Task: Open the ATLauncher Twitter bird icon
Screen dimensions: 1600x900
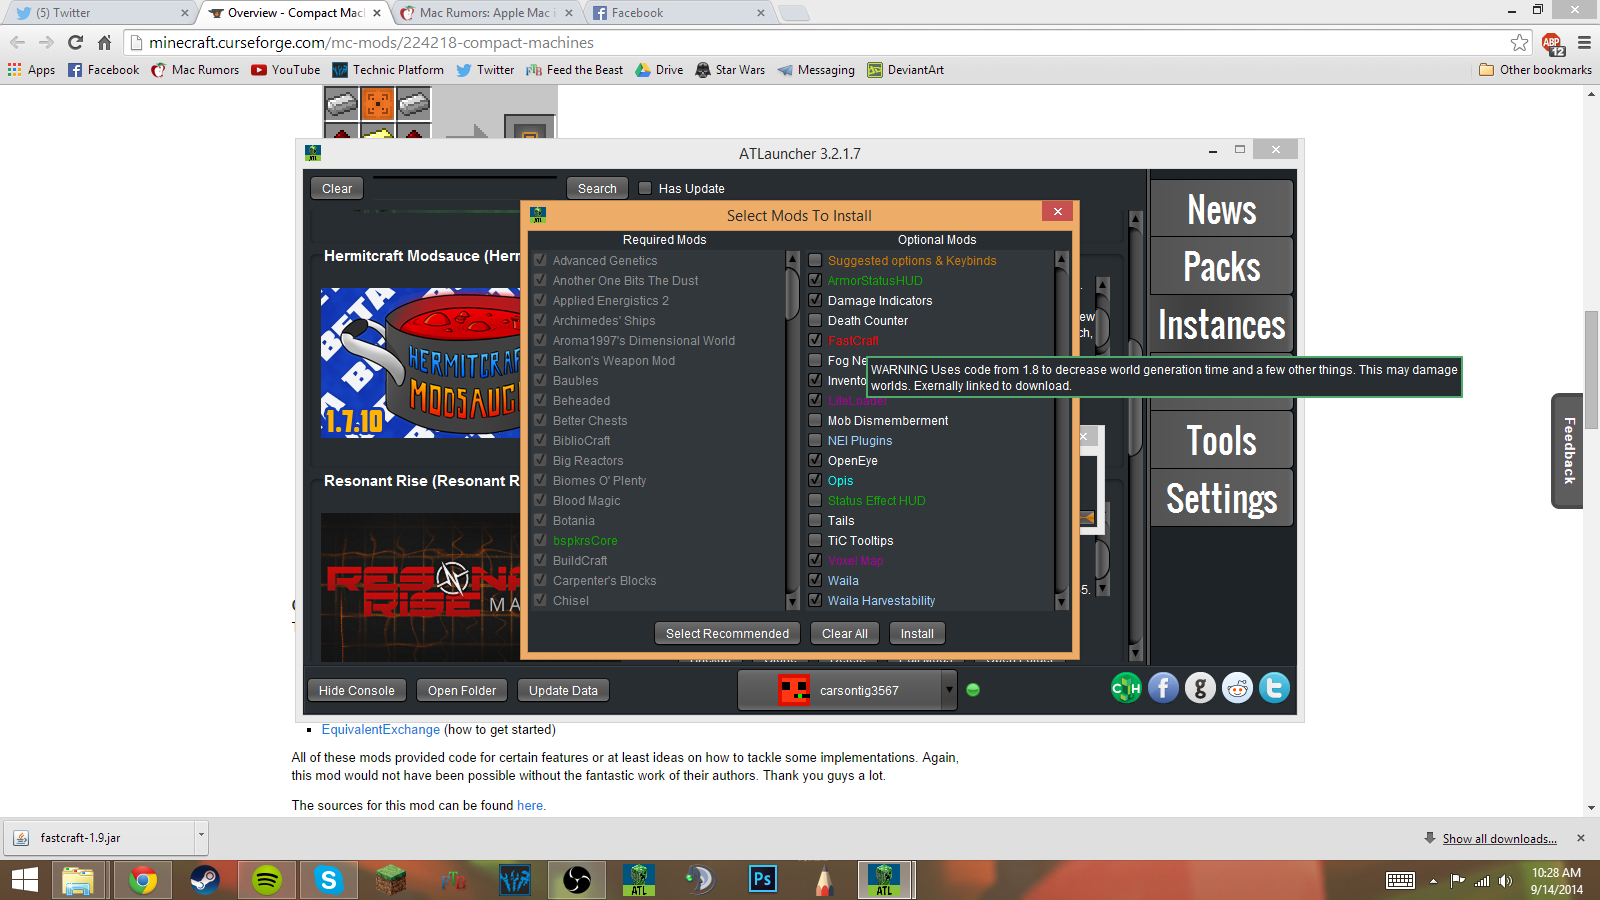Action: tap(1274, 688)
